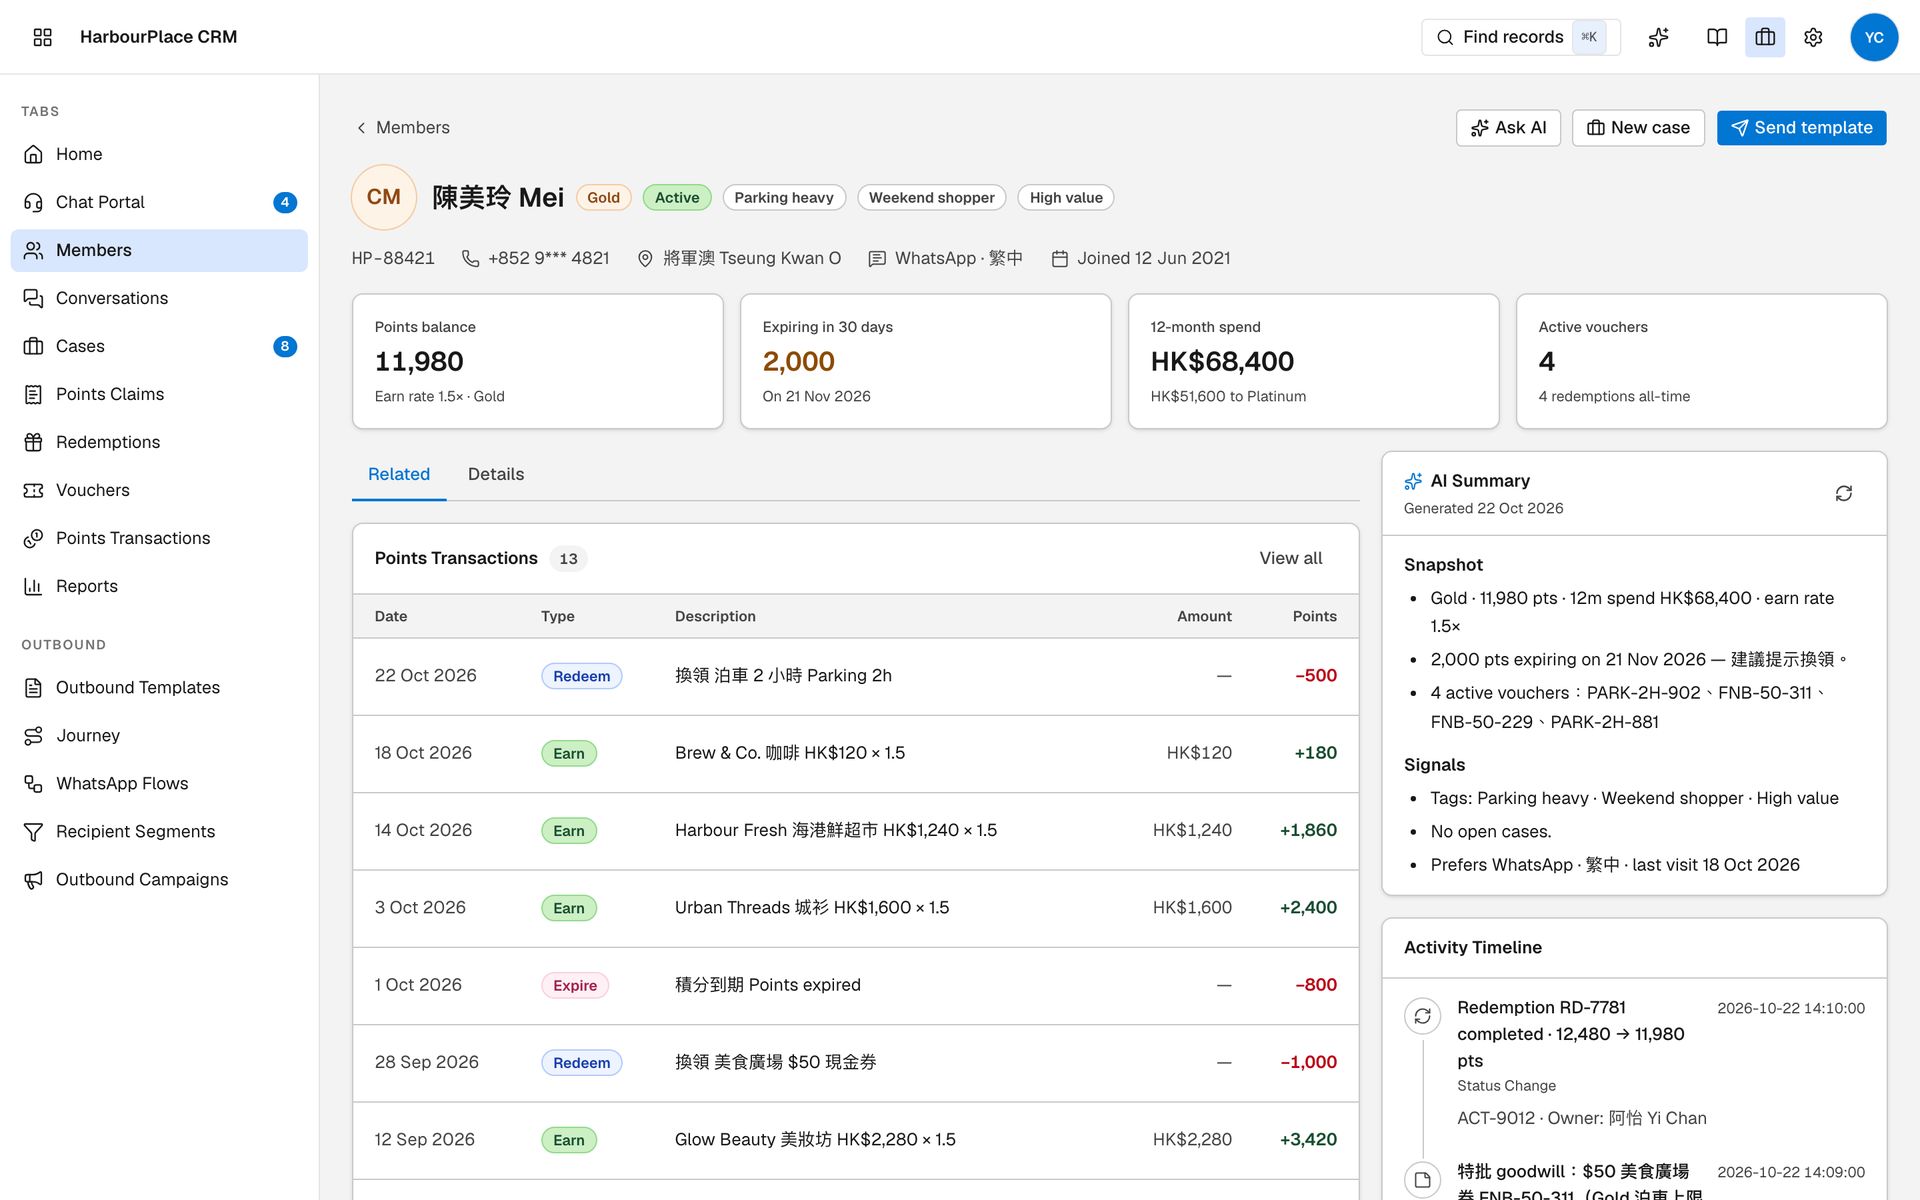Open the YC user avatar menu
This screenshot has width=1920, height=1200.
click(x=1874, y=37)
